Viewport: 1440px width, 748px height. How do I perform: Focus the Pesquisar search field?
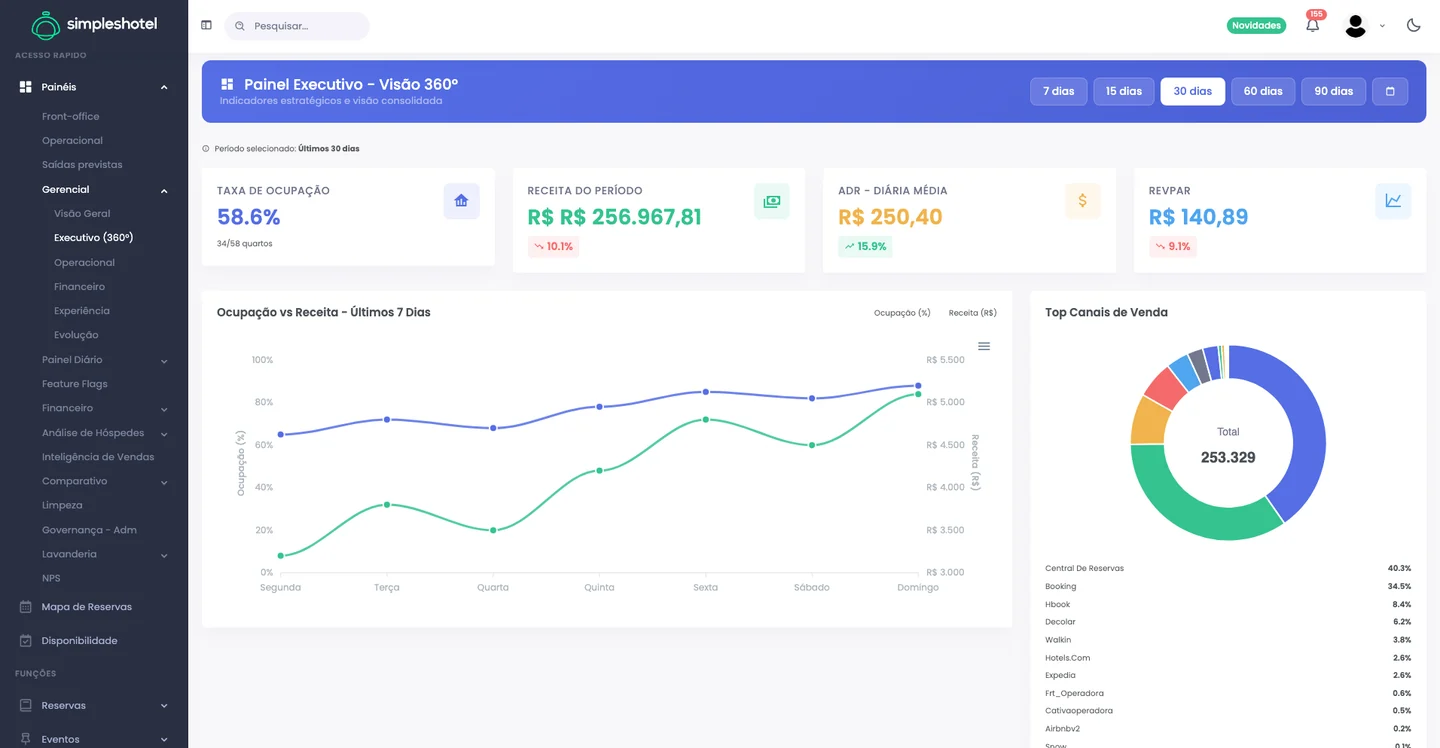[297, 26]
